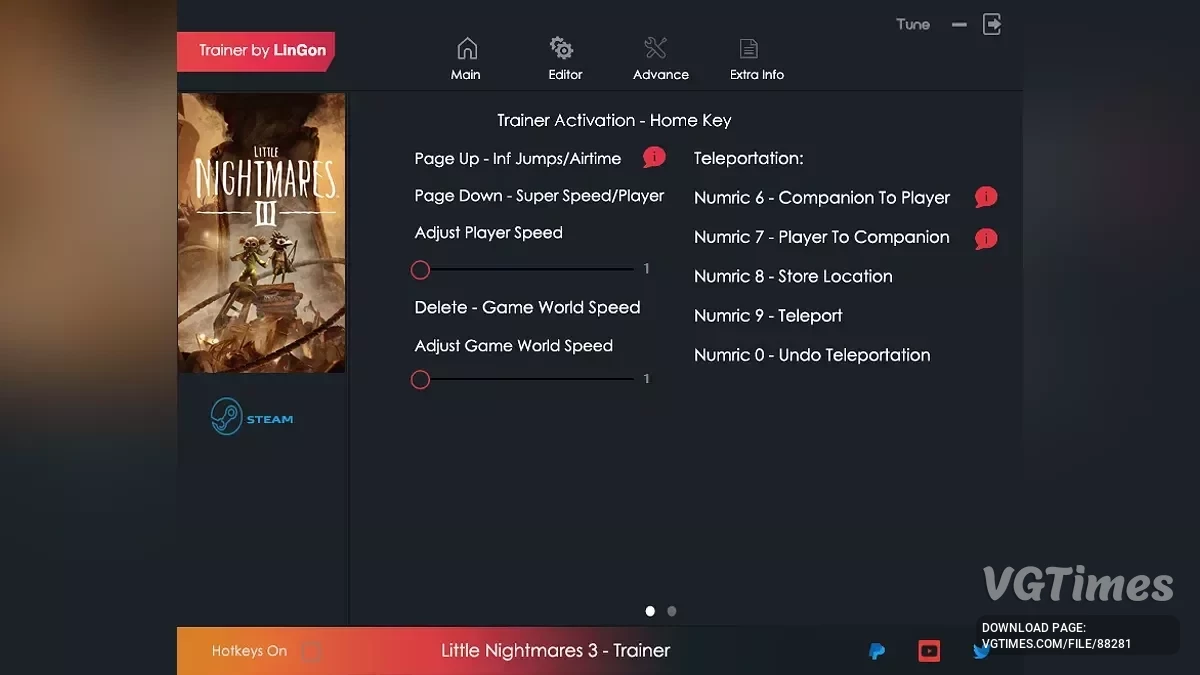Open the Extra Info document icon

point(749,49)
